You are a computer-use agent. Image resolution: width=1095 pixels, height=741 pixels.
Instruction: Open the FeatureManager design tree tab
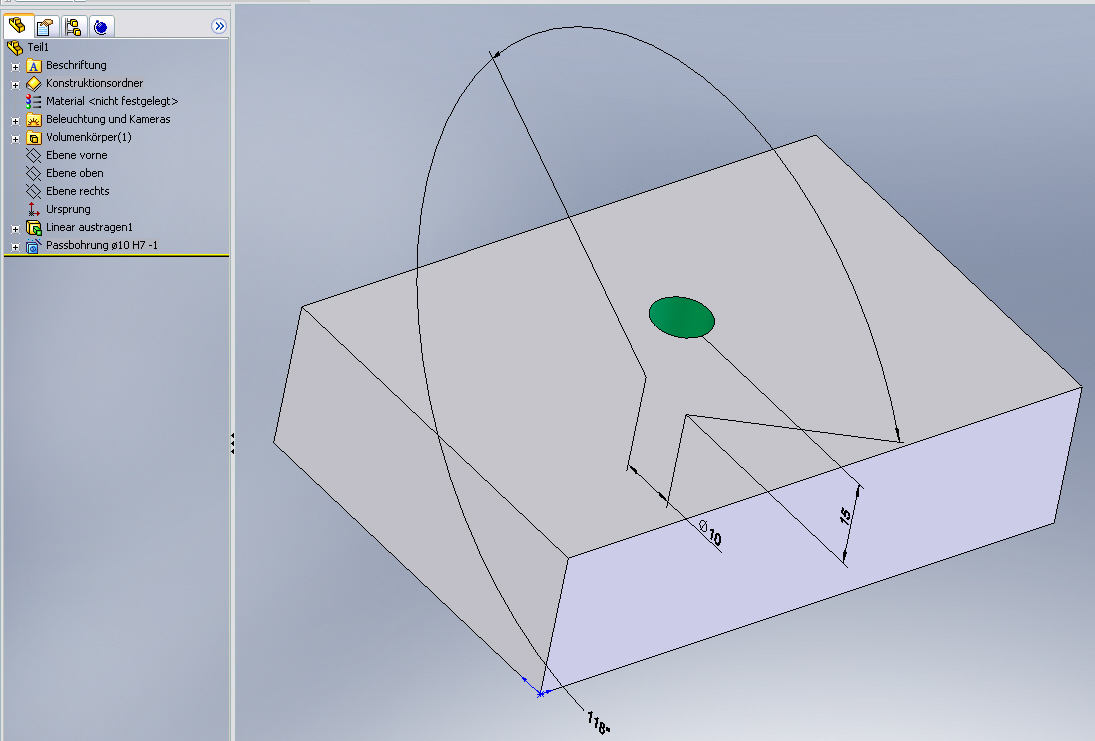[17, 26]
